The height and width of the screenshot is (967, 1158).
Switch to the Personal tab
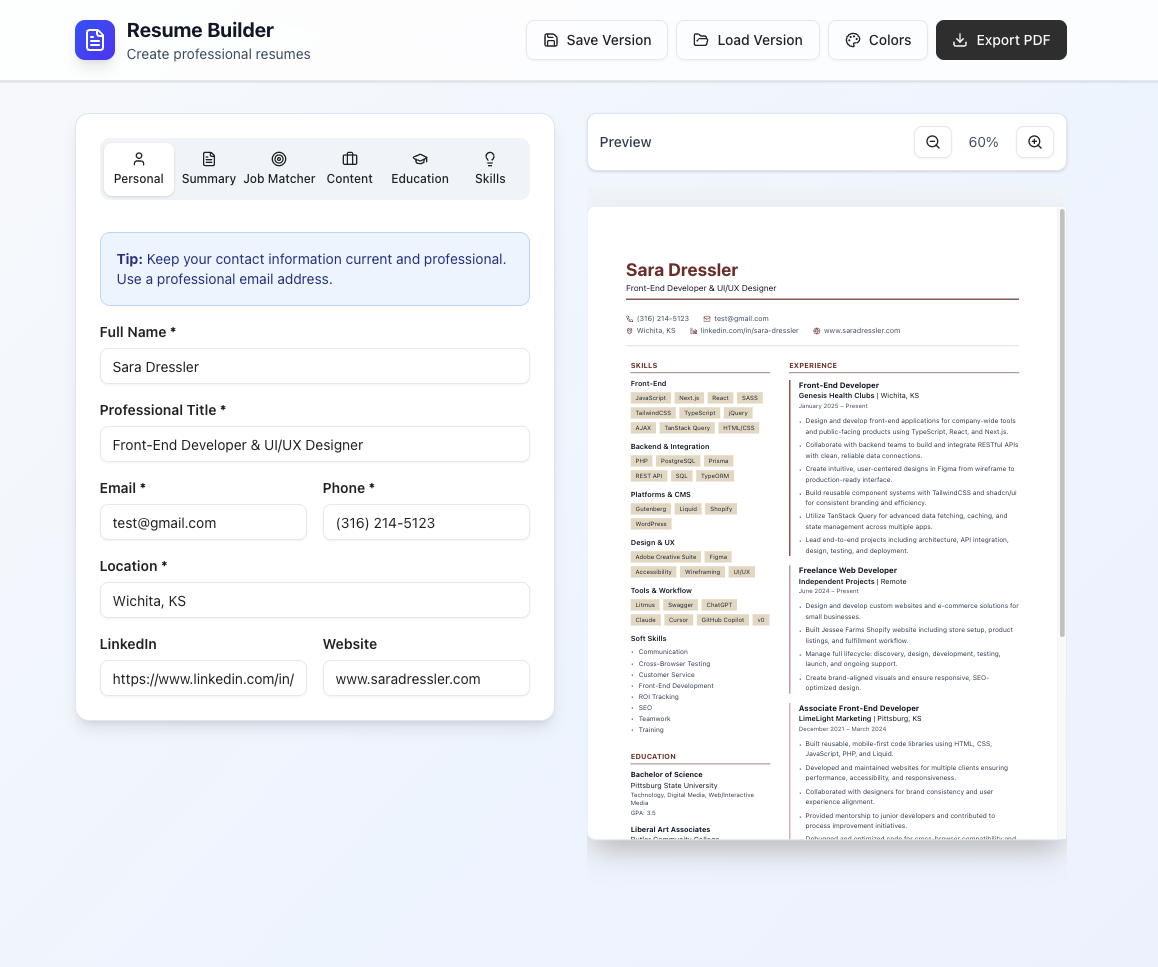(138, 168)
